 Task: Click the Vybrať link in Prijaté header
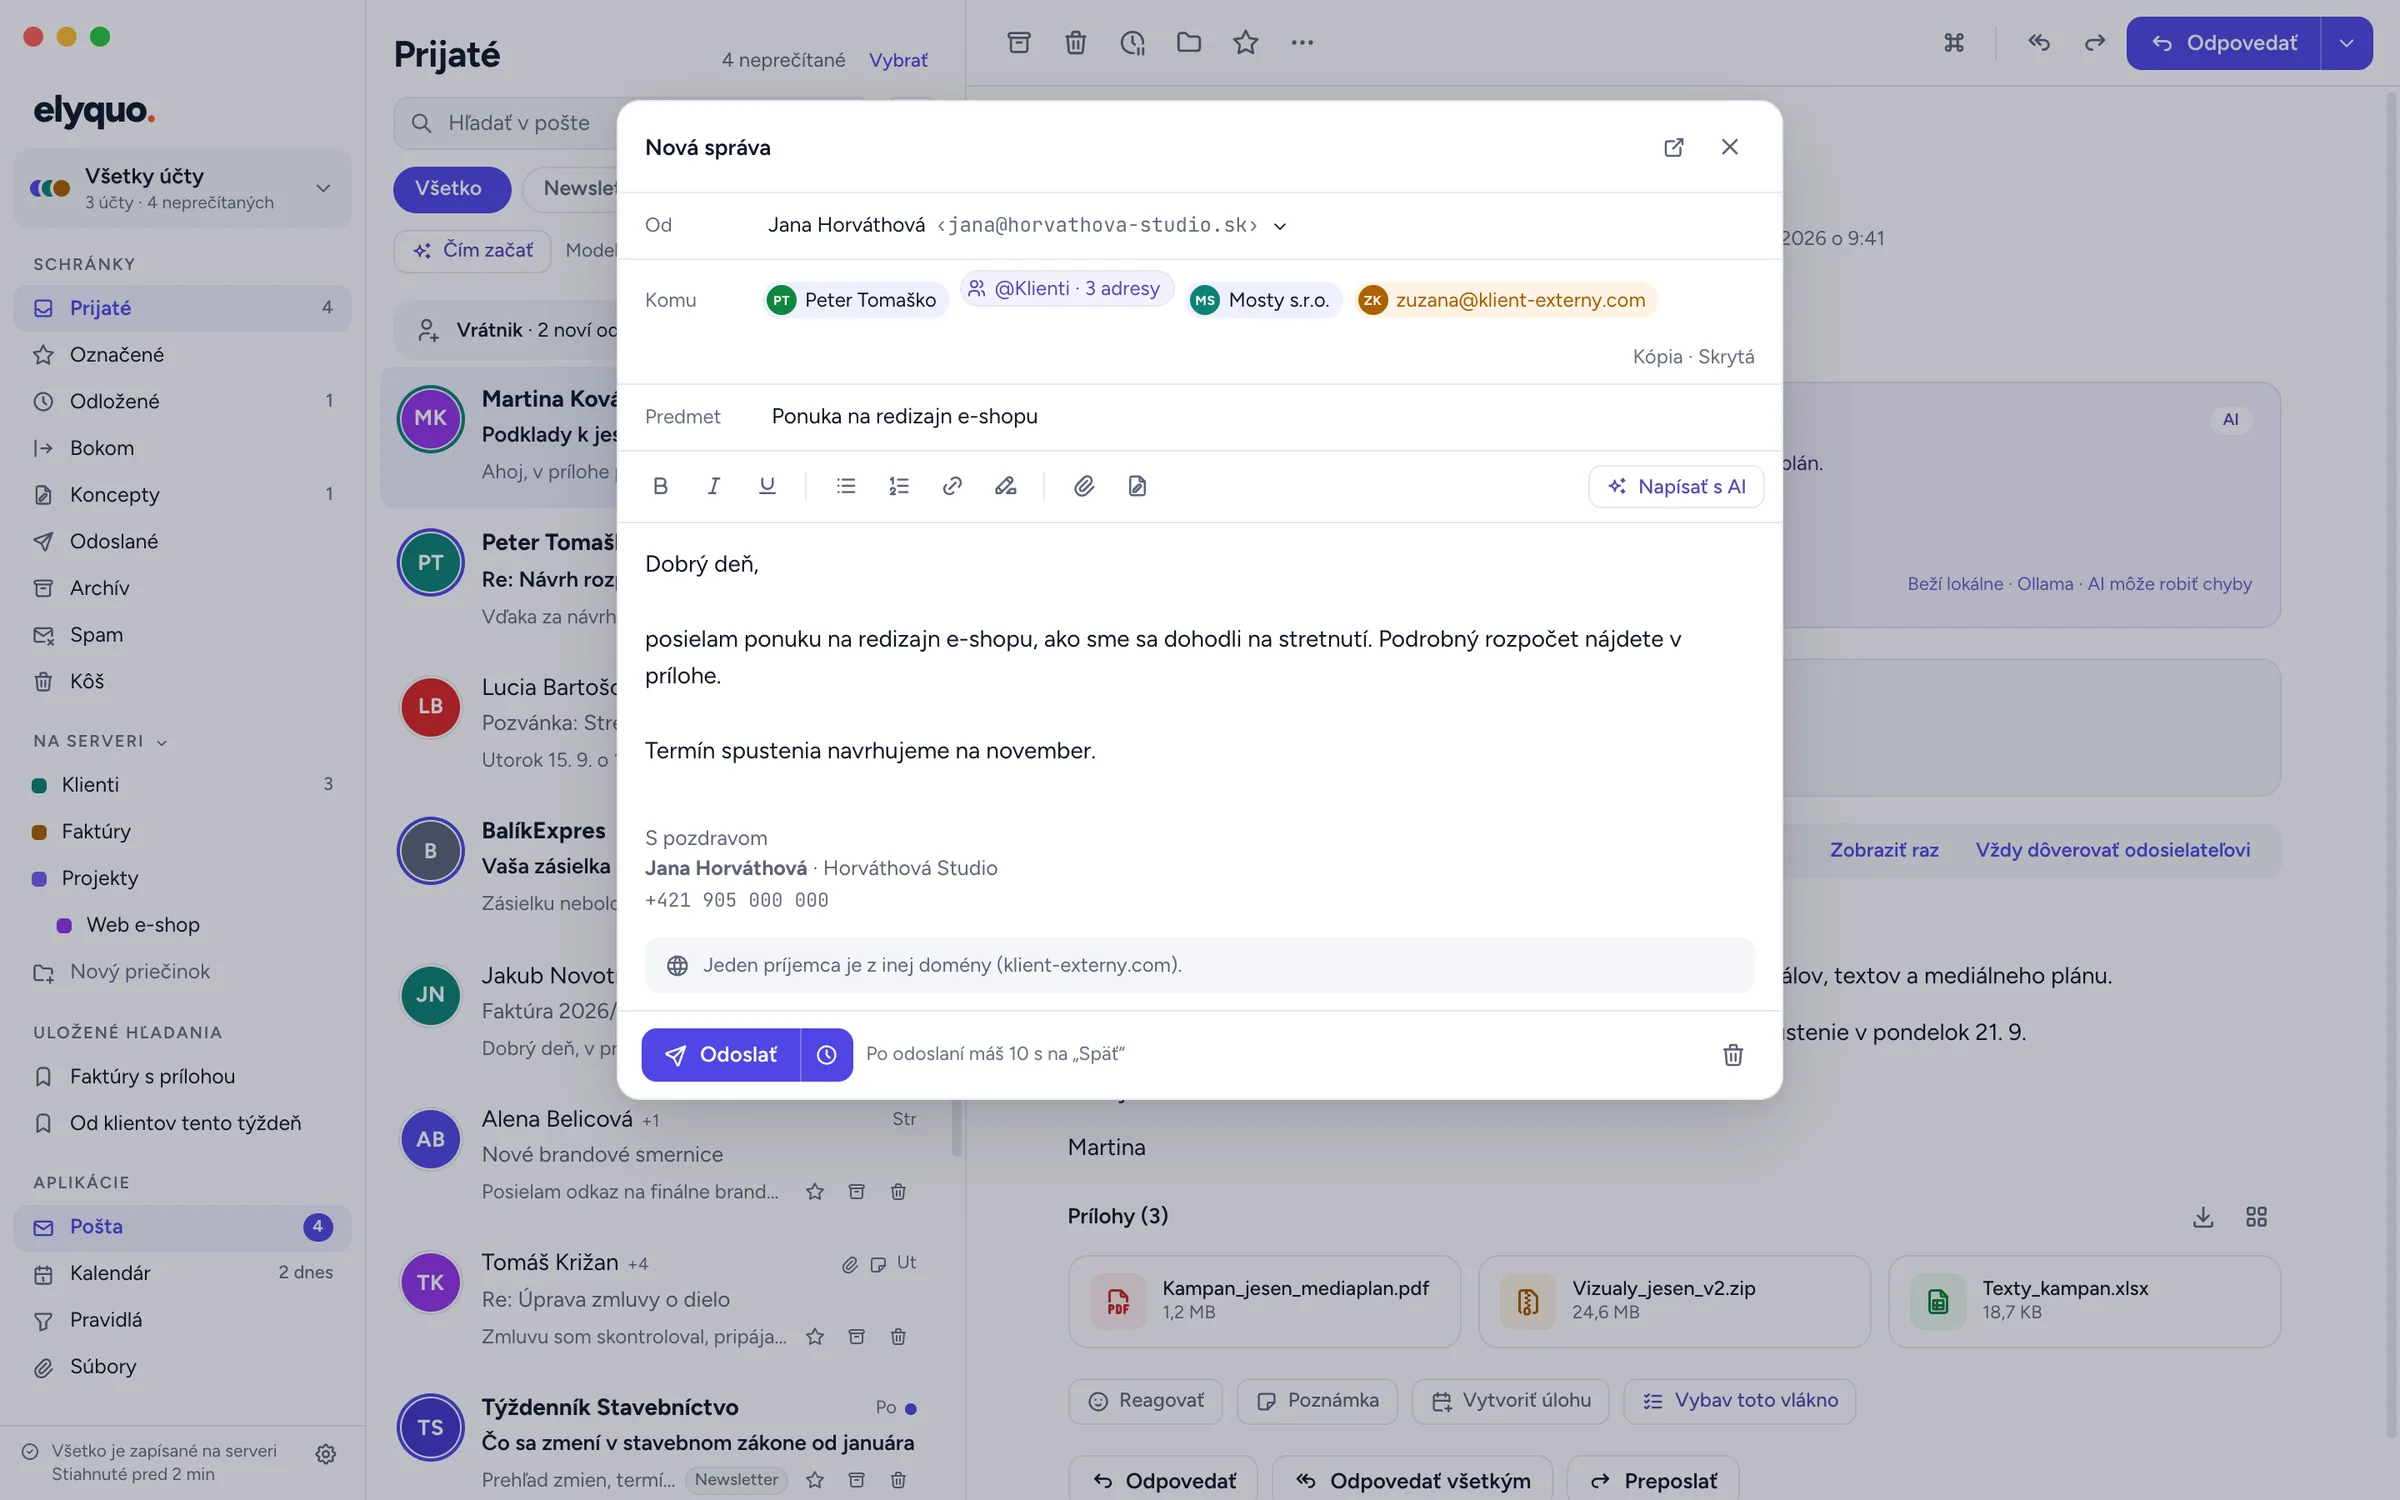pos(898,60)
